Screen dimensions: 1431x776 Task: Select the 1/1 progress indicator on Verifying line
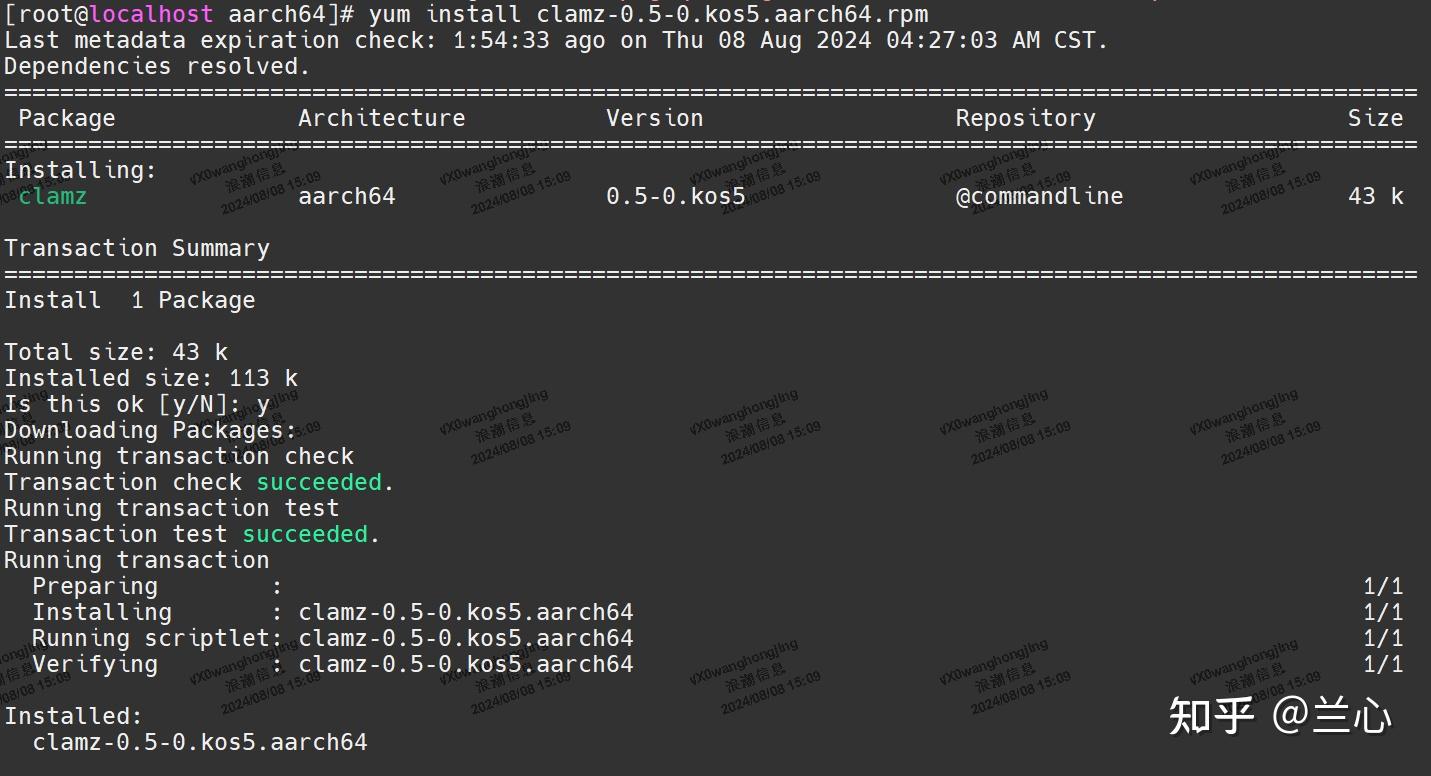coord(1385,663)
